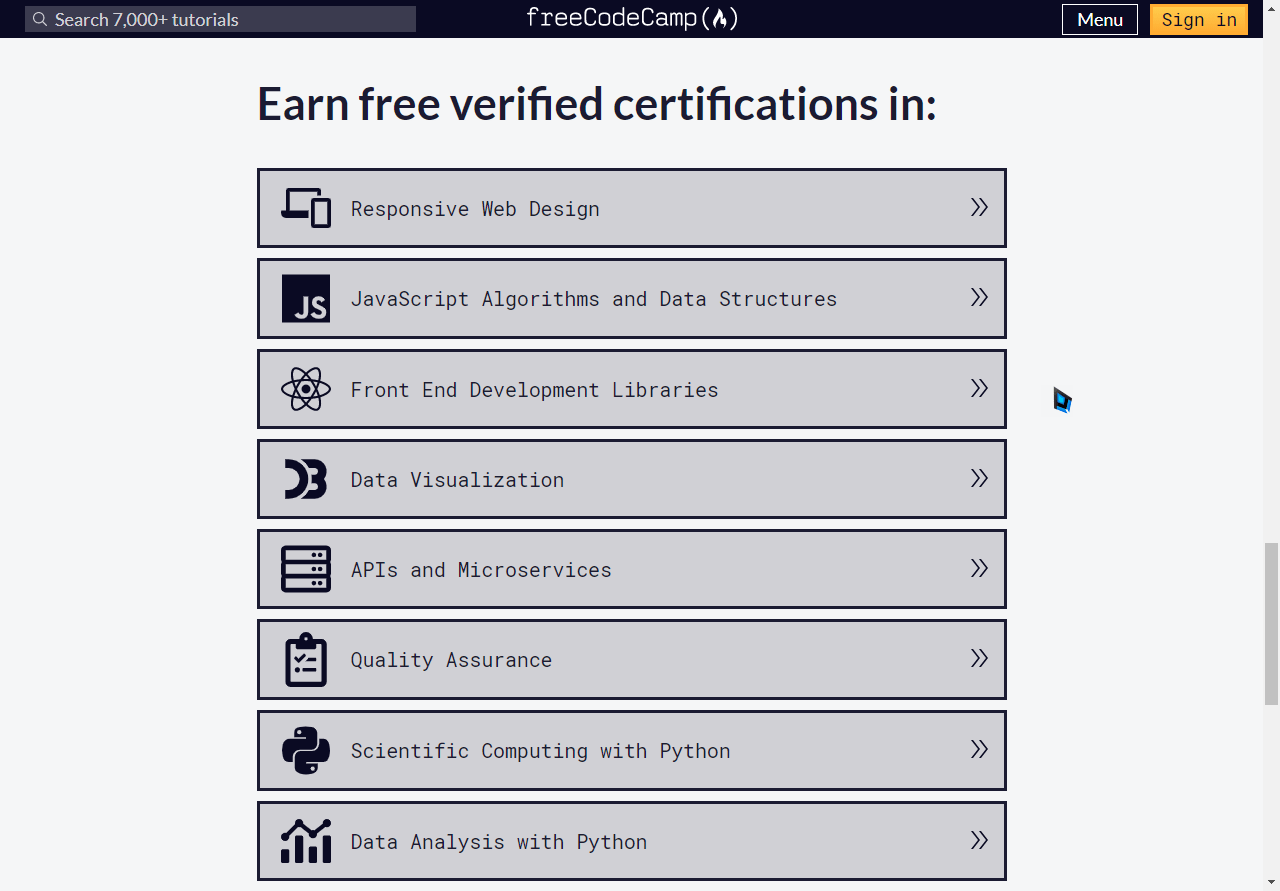Click the scrollbar down arrow
The image size is (1280, 891).
pos(1271,883)
